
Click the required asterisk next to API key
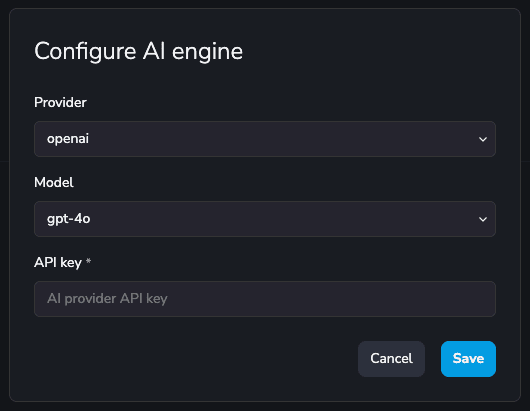(88, 261)
